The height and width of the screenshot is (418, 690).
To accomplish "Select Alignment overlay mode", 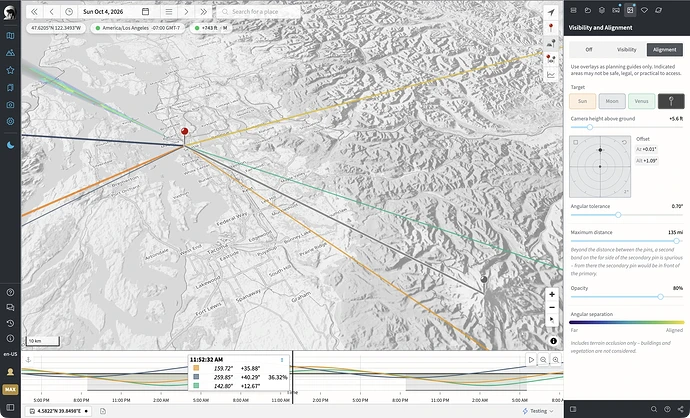I will coord(664,49).
